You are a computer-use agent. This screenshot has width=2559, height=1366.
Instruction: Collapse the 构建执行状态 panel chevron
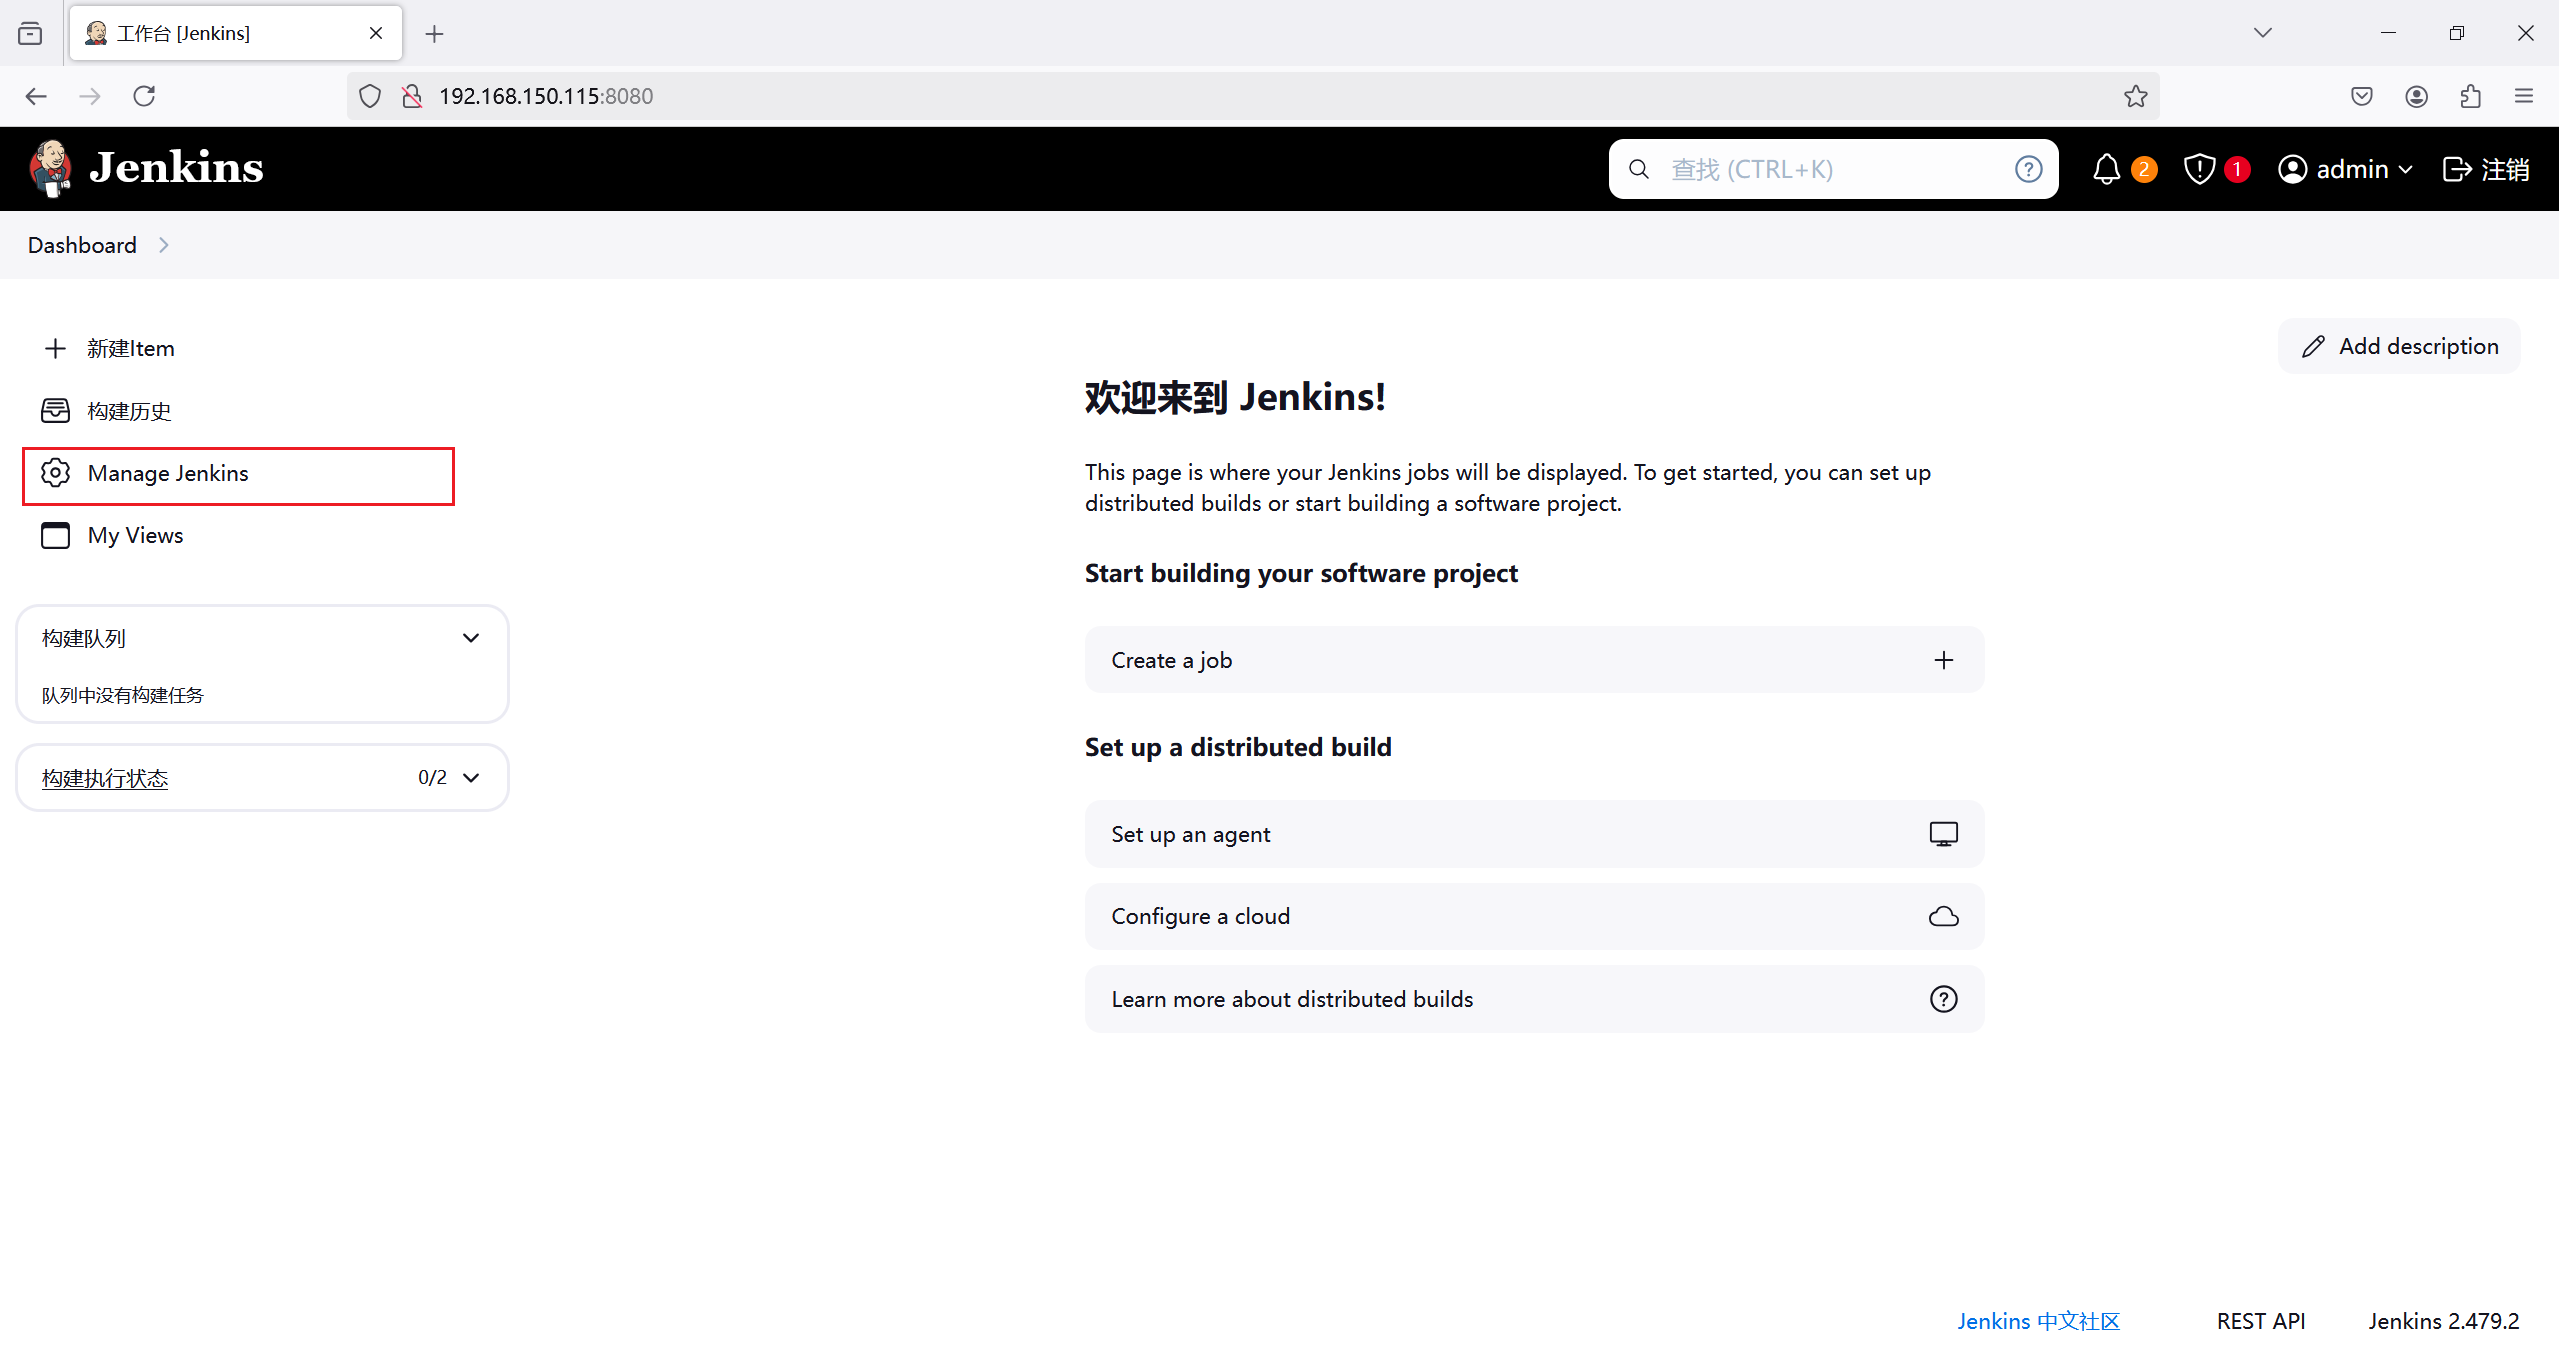coord(471,778)
